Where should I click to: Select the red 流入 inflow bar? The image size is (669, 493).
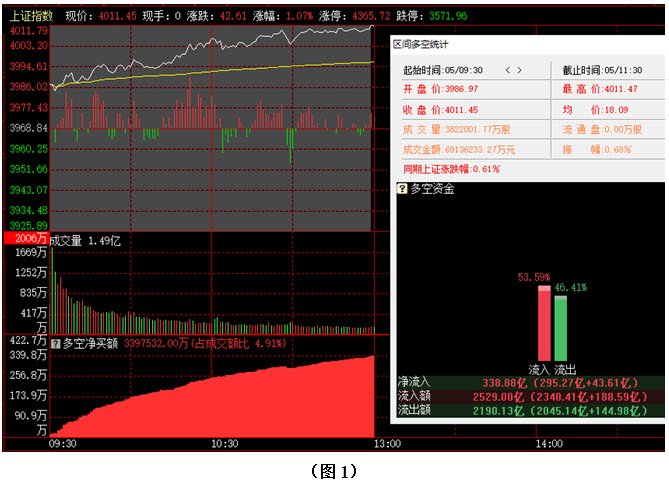pos(544,323)
